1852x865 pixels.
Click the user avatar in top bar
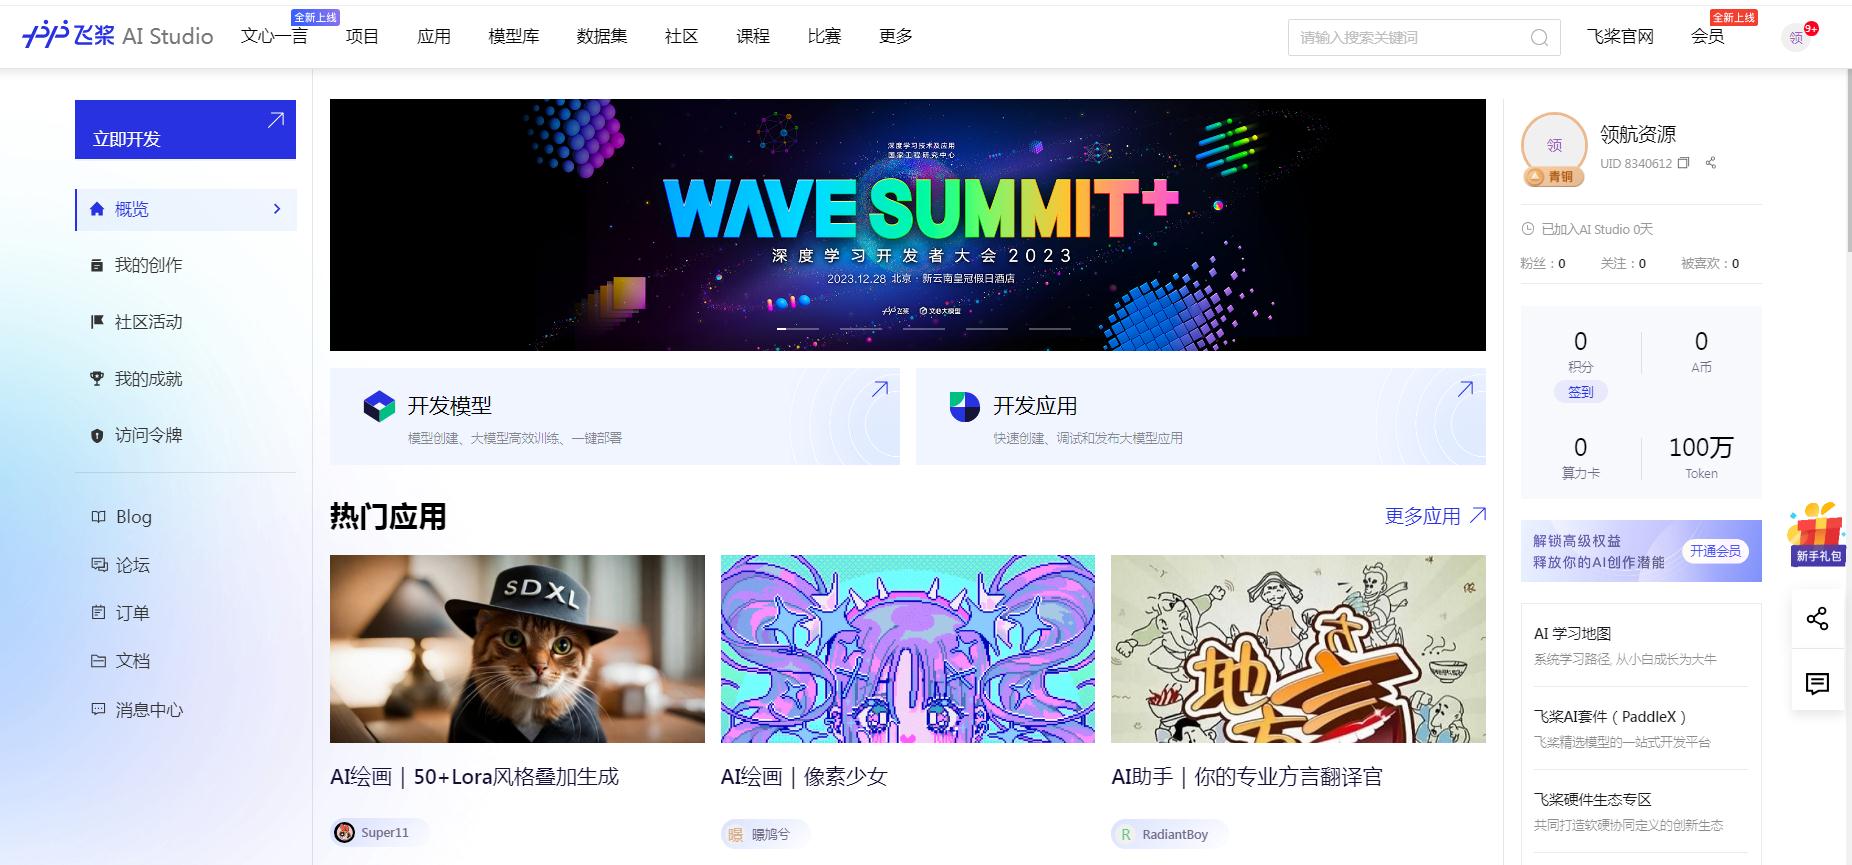click(1796, 38)
